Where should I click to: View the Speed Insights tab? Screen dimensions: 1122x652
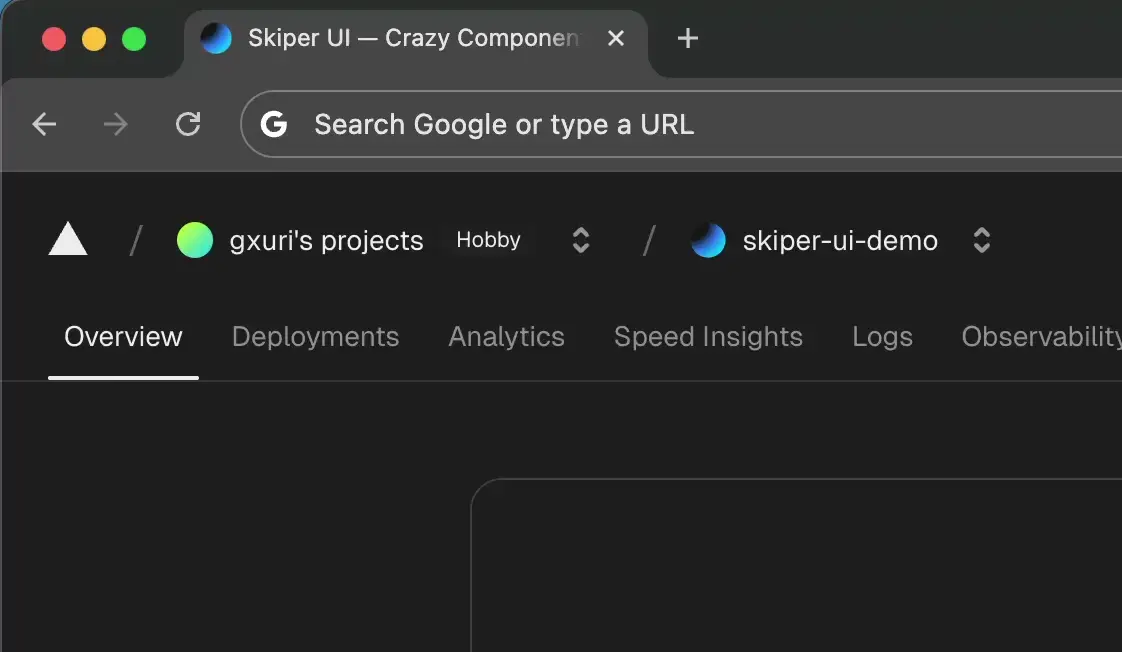708,337
